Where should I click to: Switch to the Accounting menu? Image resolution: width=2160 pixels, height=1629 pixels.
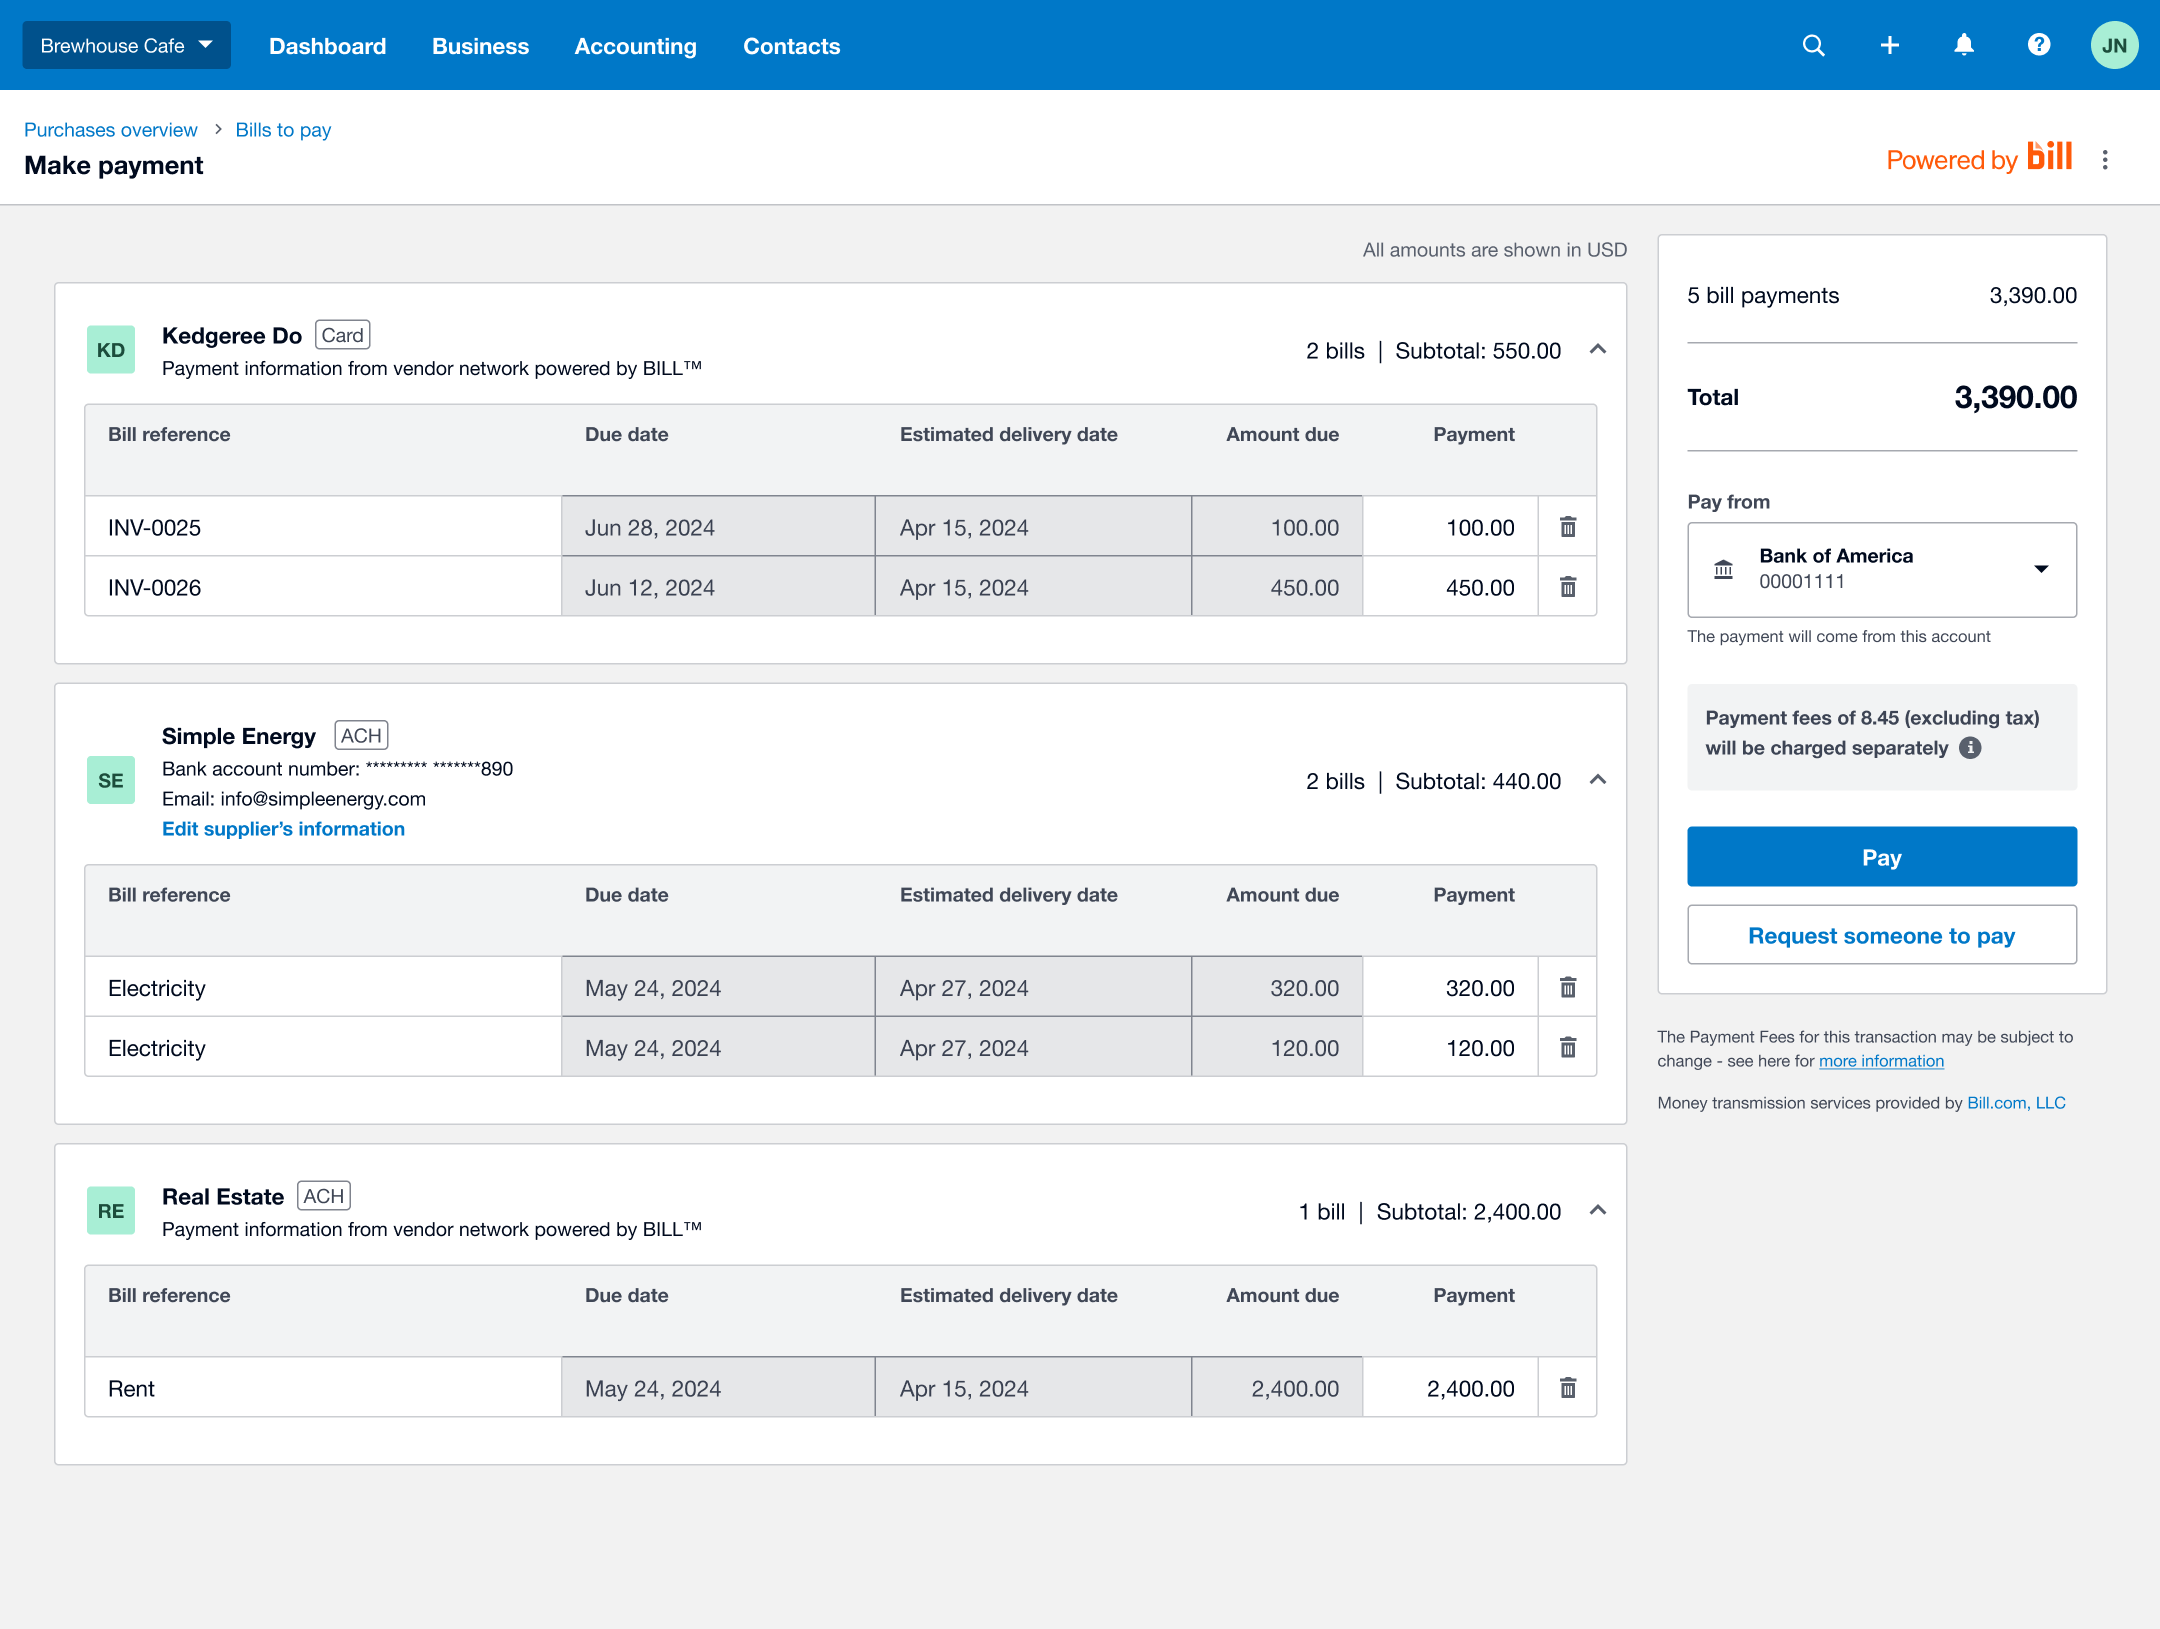coord(635,46)
